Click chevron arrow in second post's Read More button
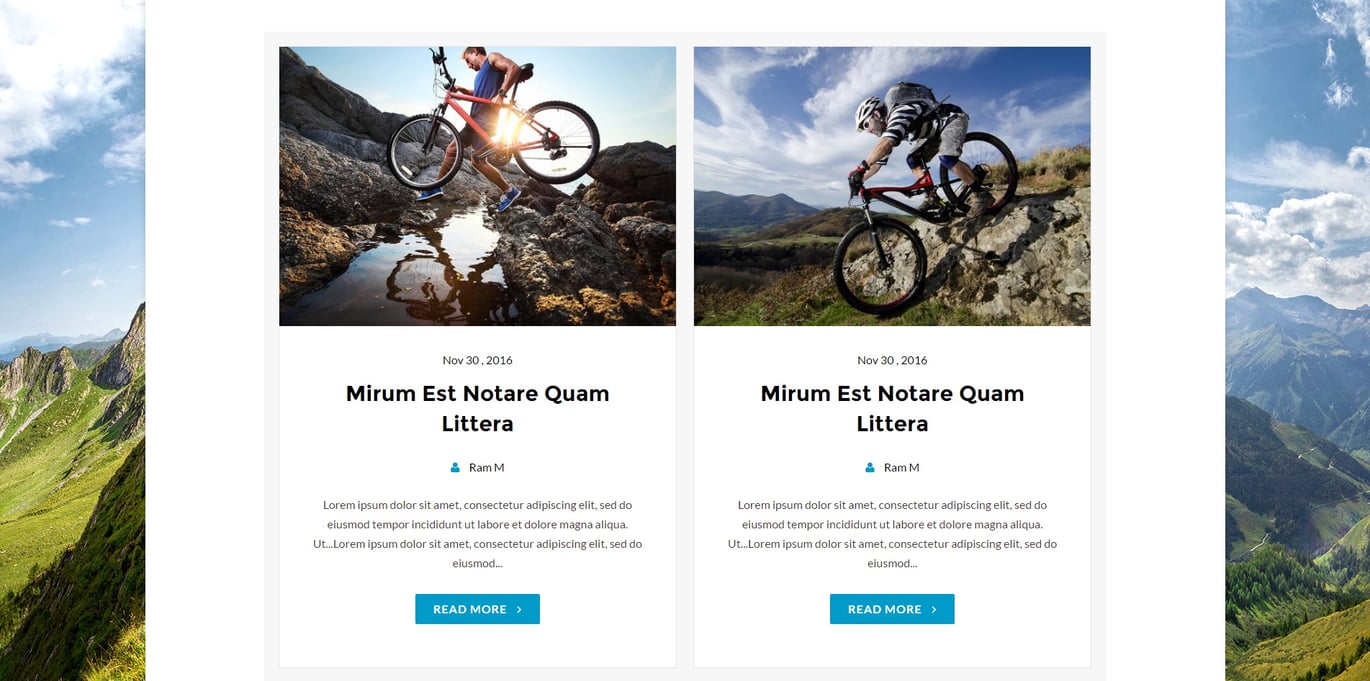 pos(934,609)
